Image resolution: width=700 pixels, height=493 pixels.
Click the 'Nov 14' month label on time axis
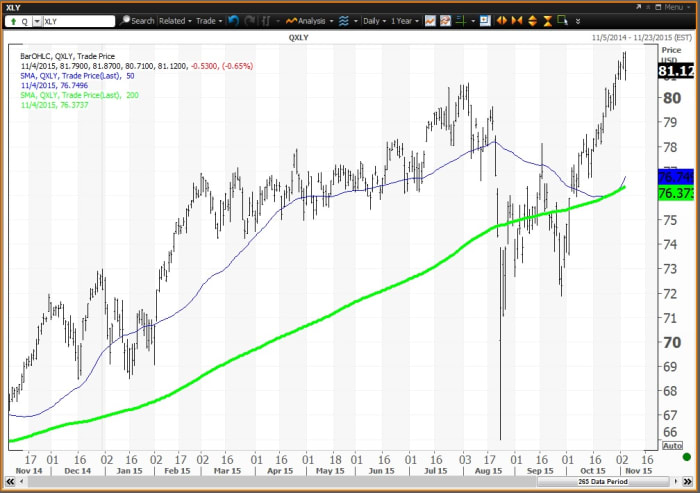[29, 471]
